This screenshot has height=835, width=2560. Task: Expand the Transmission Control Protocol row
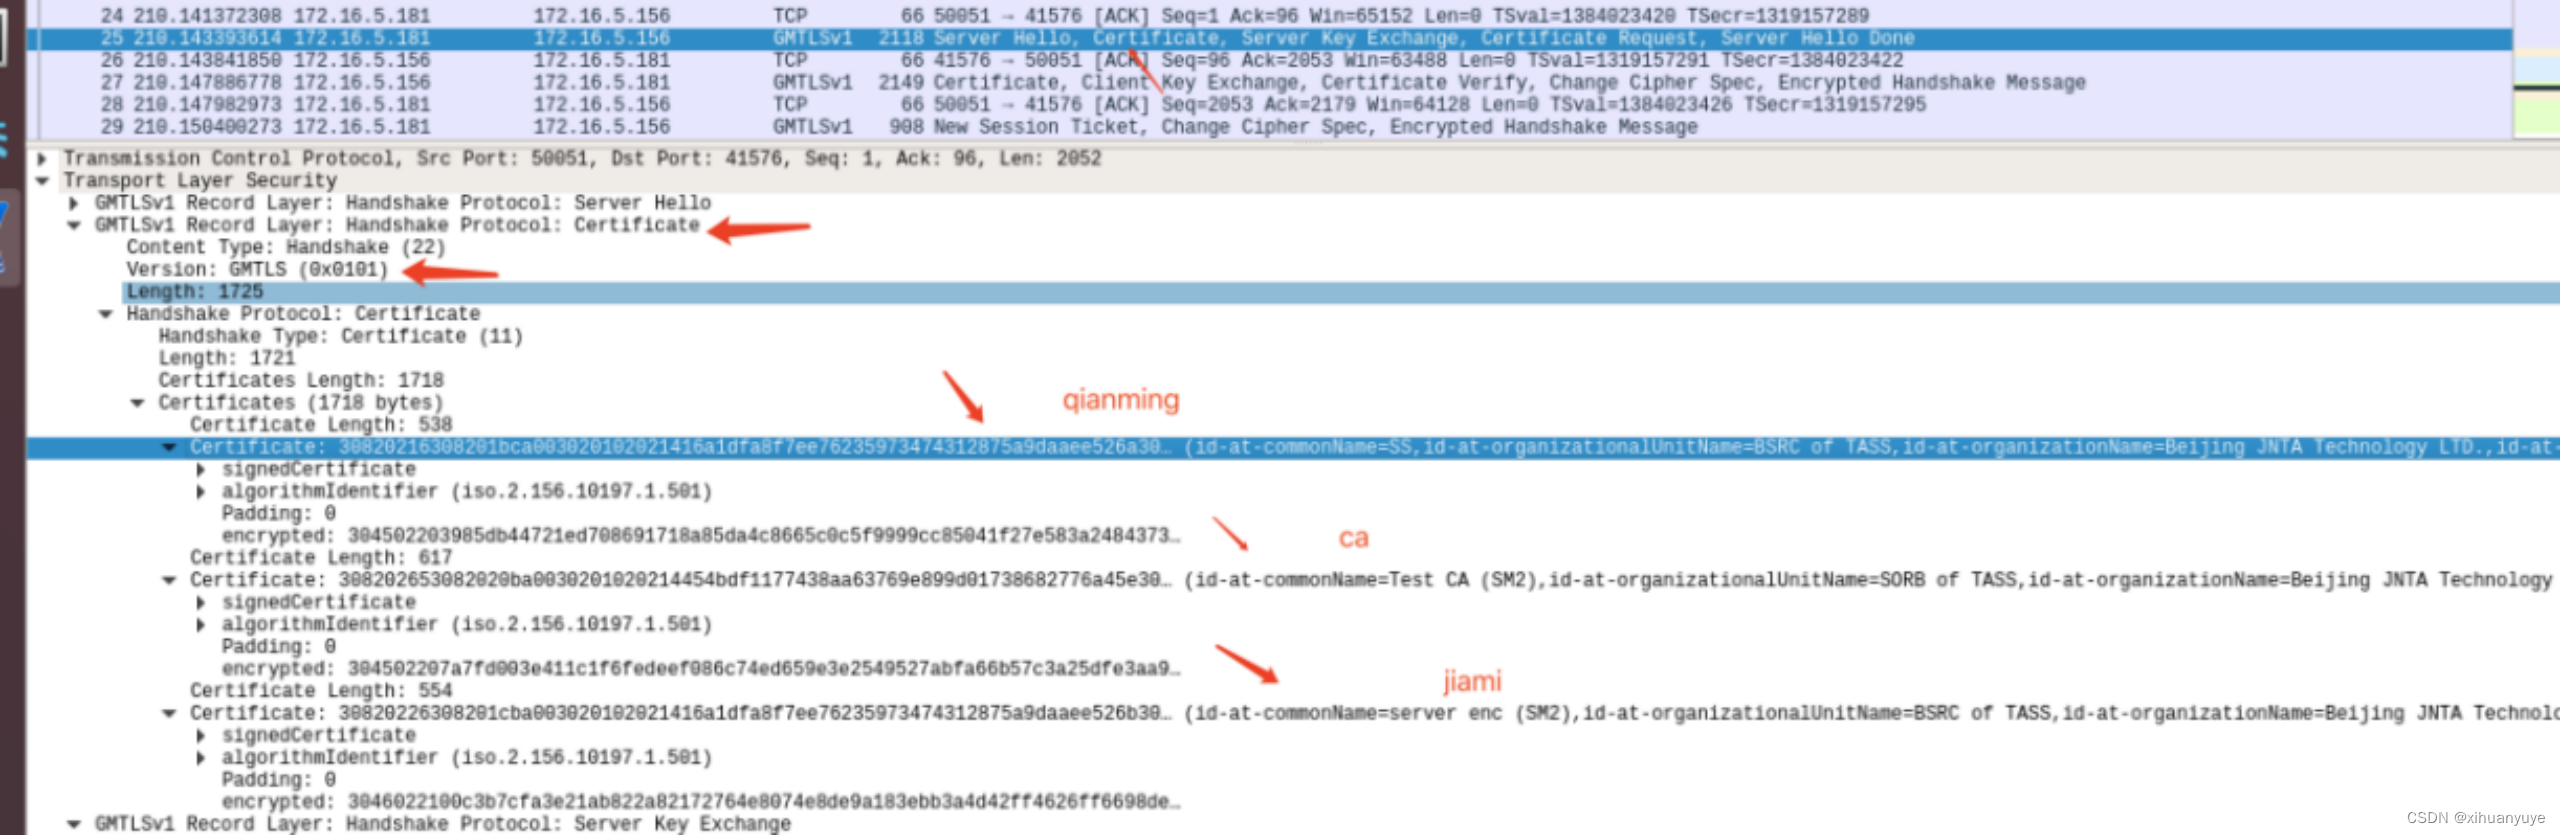42,159
